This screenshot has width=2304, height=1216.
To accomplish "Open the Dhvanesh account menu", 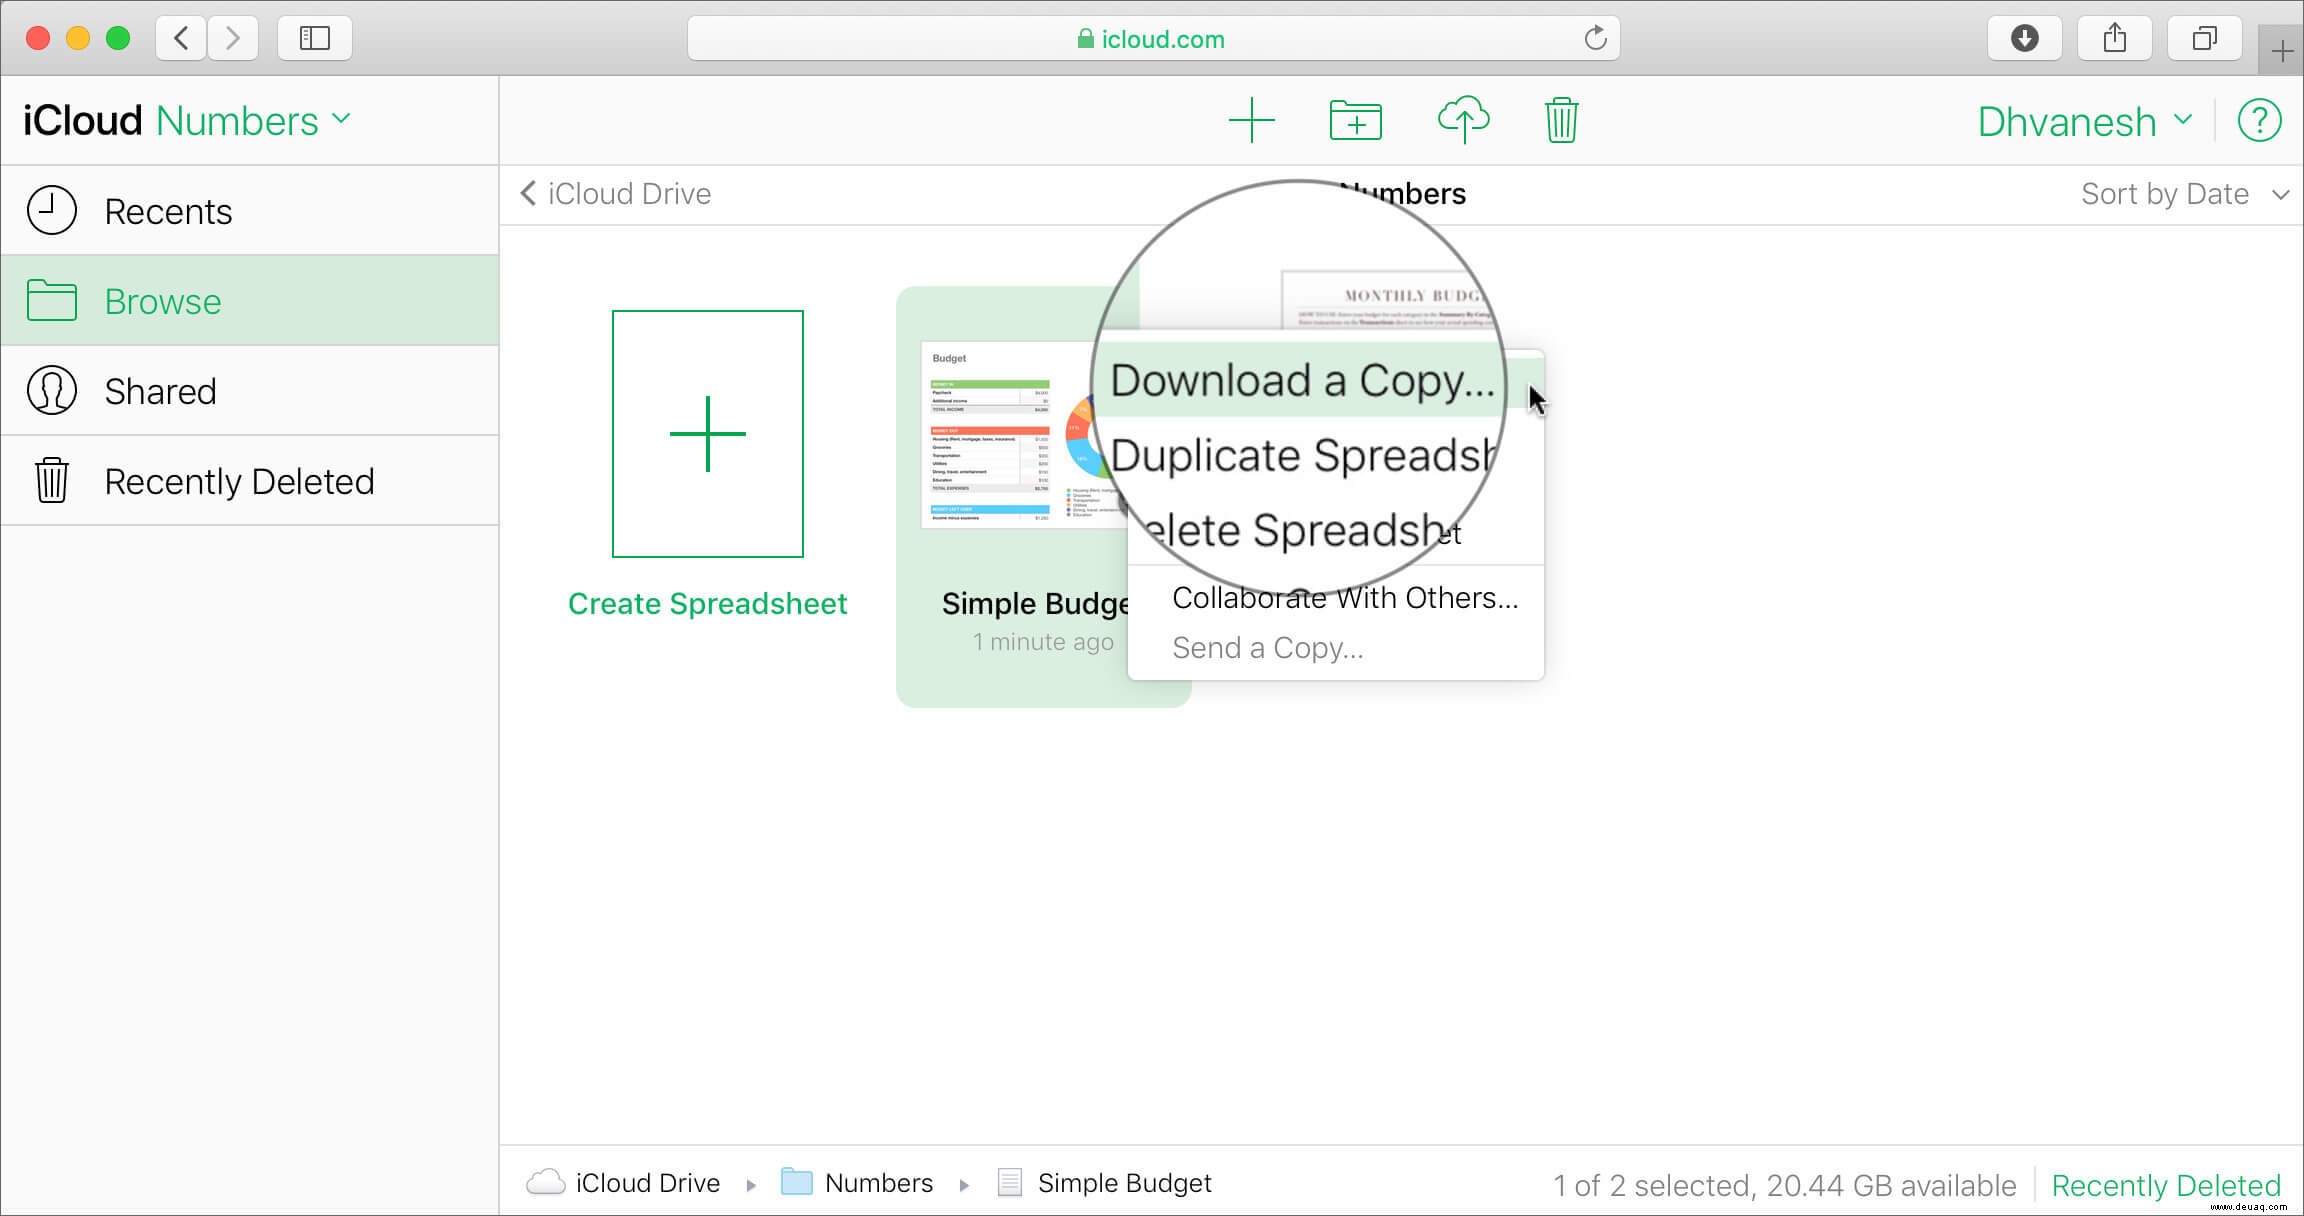I will click(x=2085, y=121).
